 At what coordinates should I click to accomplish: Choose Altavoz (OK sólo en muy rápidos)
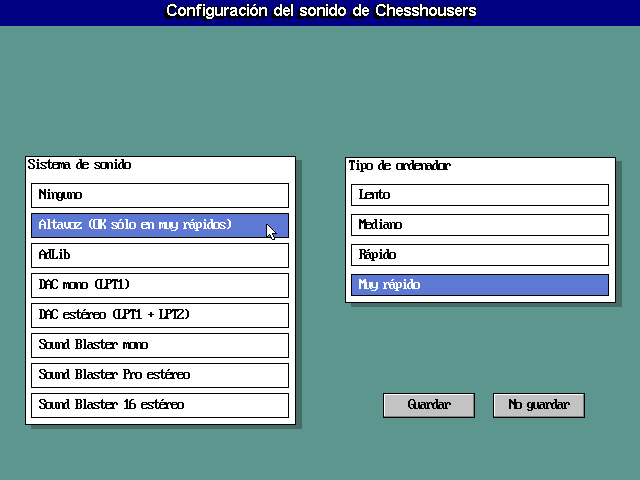tap(160, 225)
